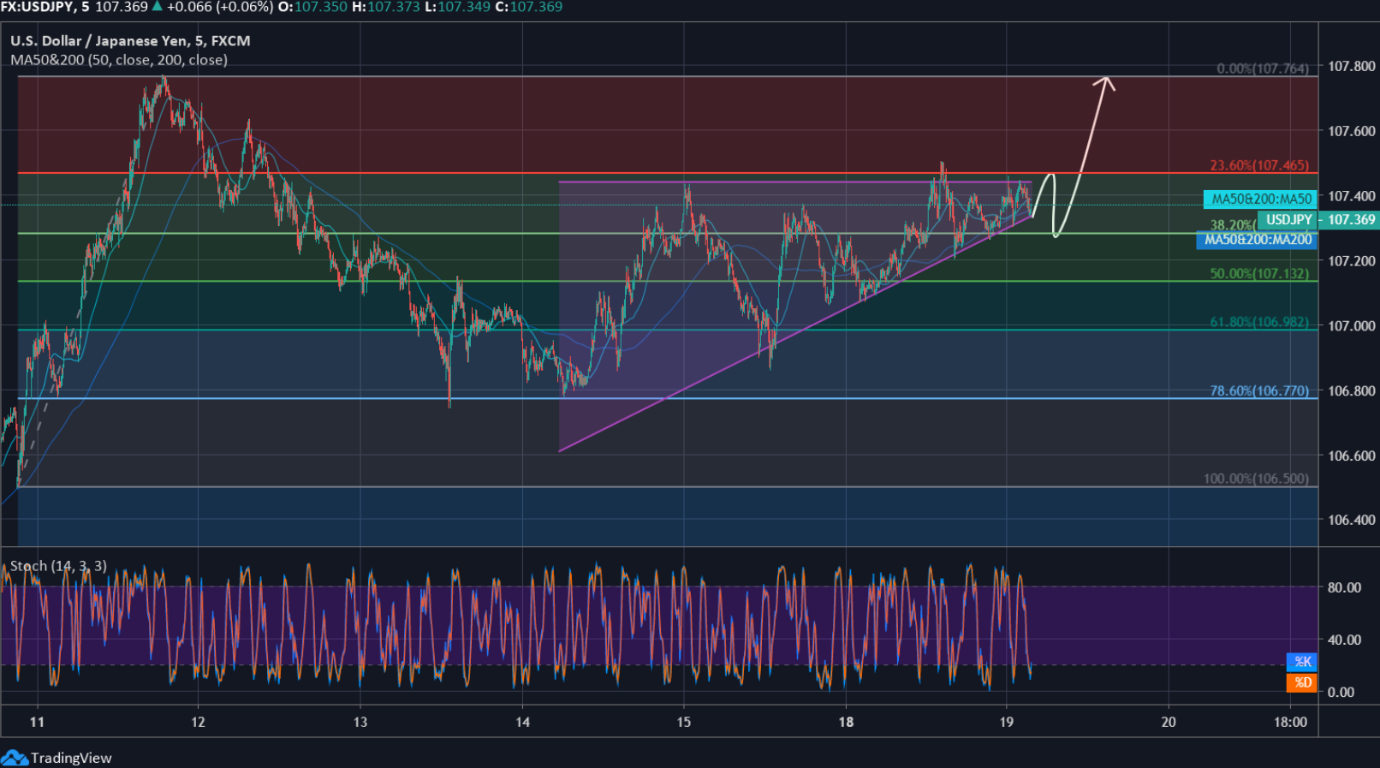Click the 80.00 stochastic scale value

(1343, 587)
